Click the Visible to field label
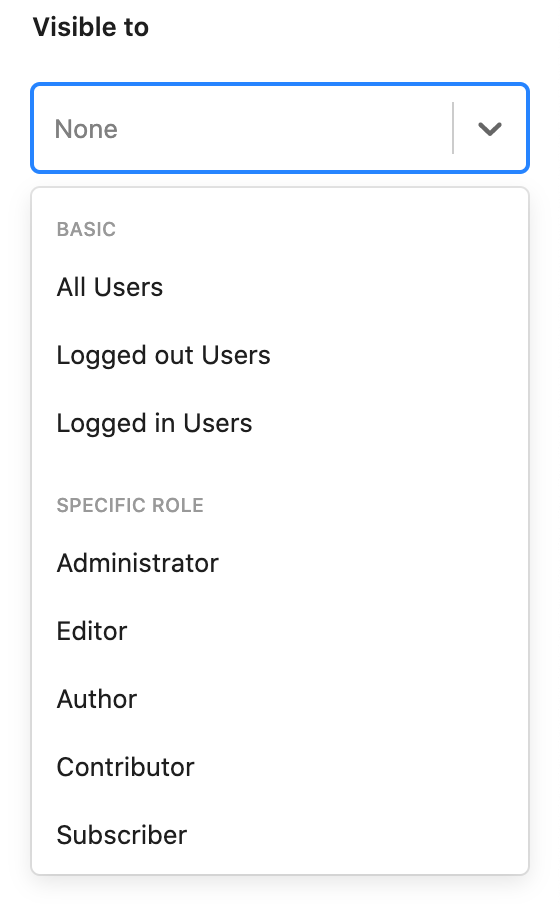 pos(91,27)
